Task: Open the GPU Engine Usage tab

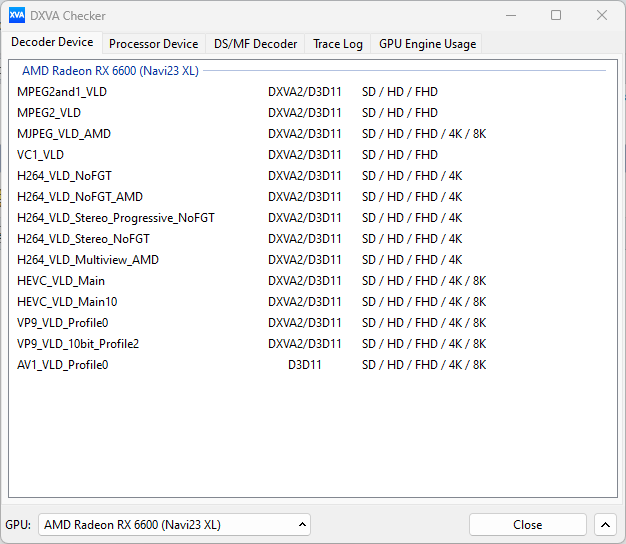Action: point(427,44)
